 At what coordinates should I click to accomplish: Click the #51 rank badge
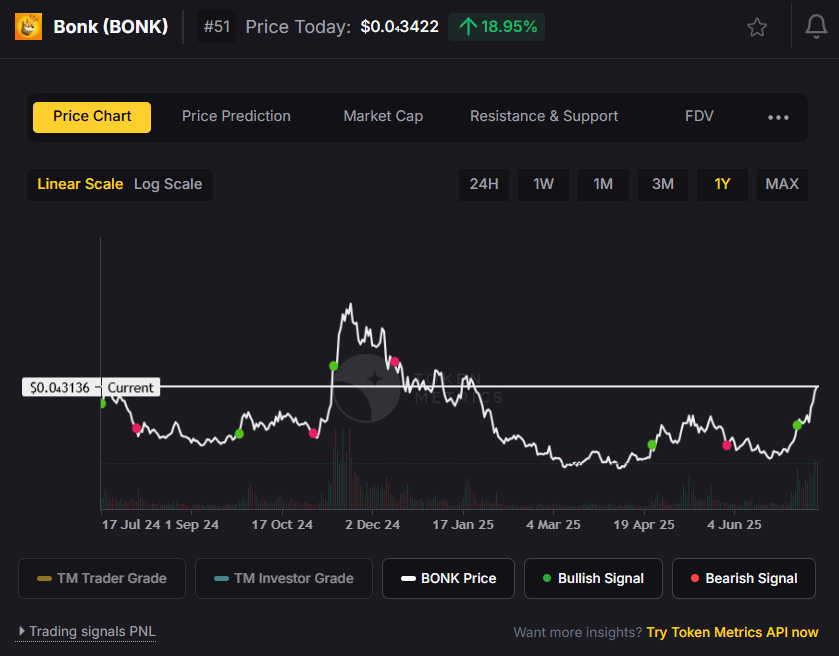[x=217, y=27]
